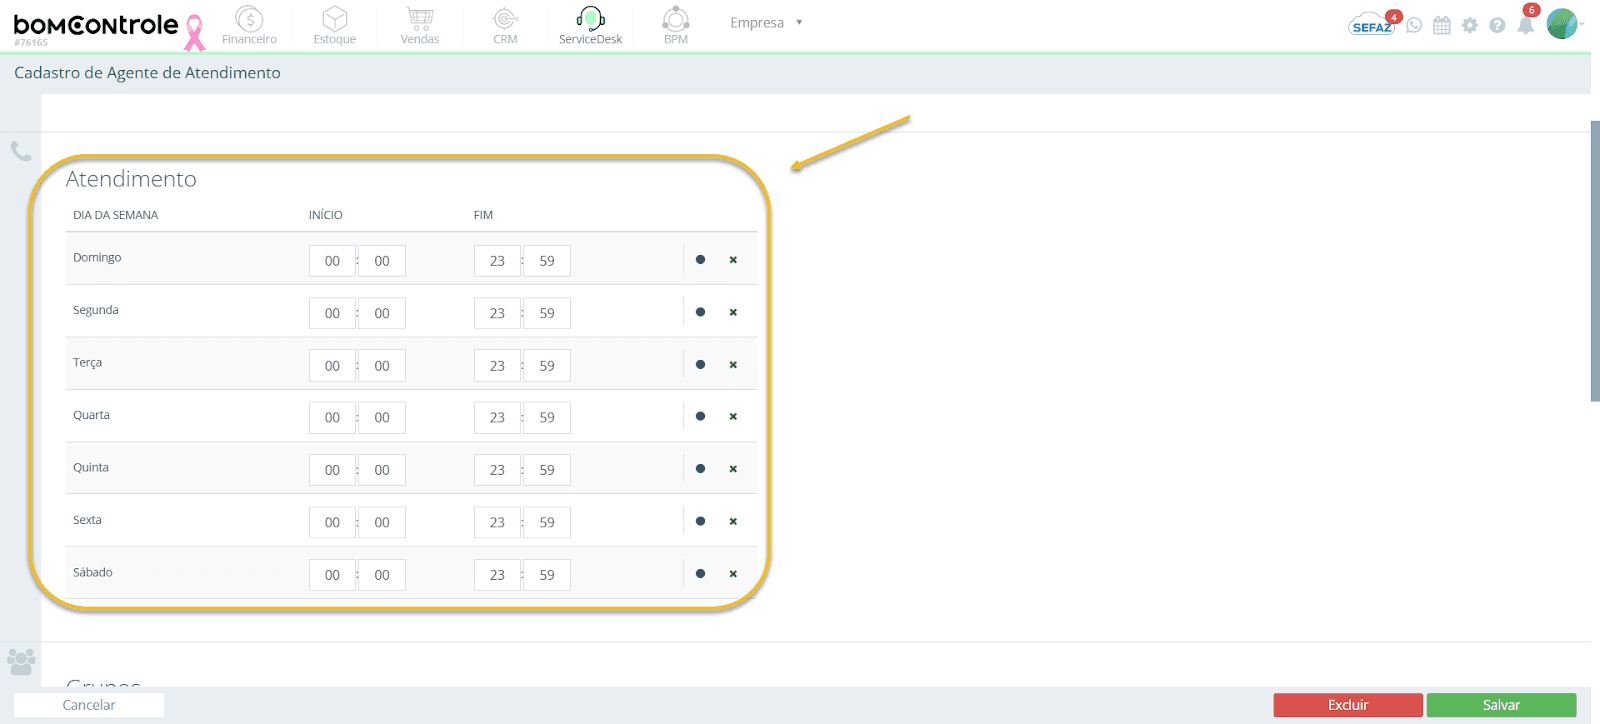Click Sábado end minute field
This screenshot has height=724, width=1600.
(547, 575)
